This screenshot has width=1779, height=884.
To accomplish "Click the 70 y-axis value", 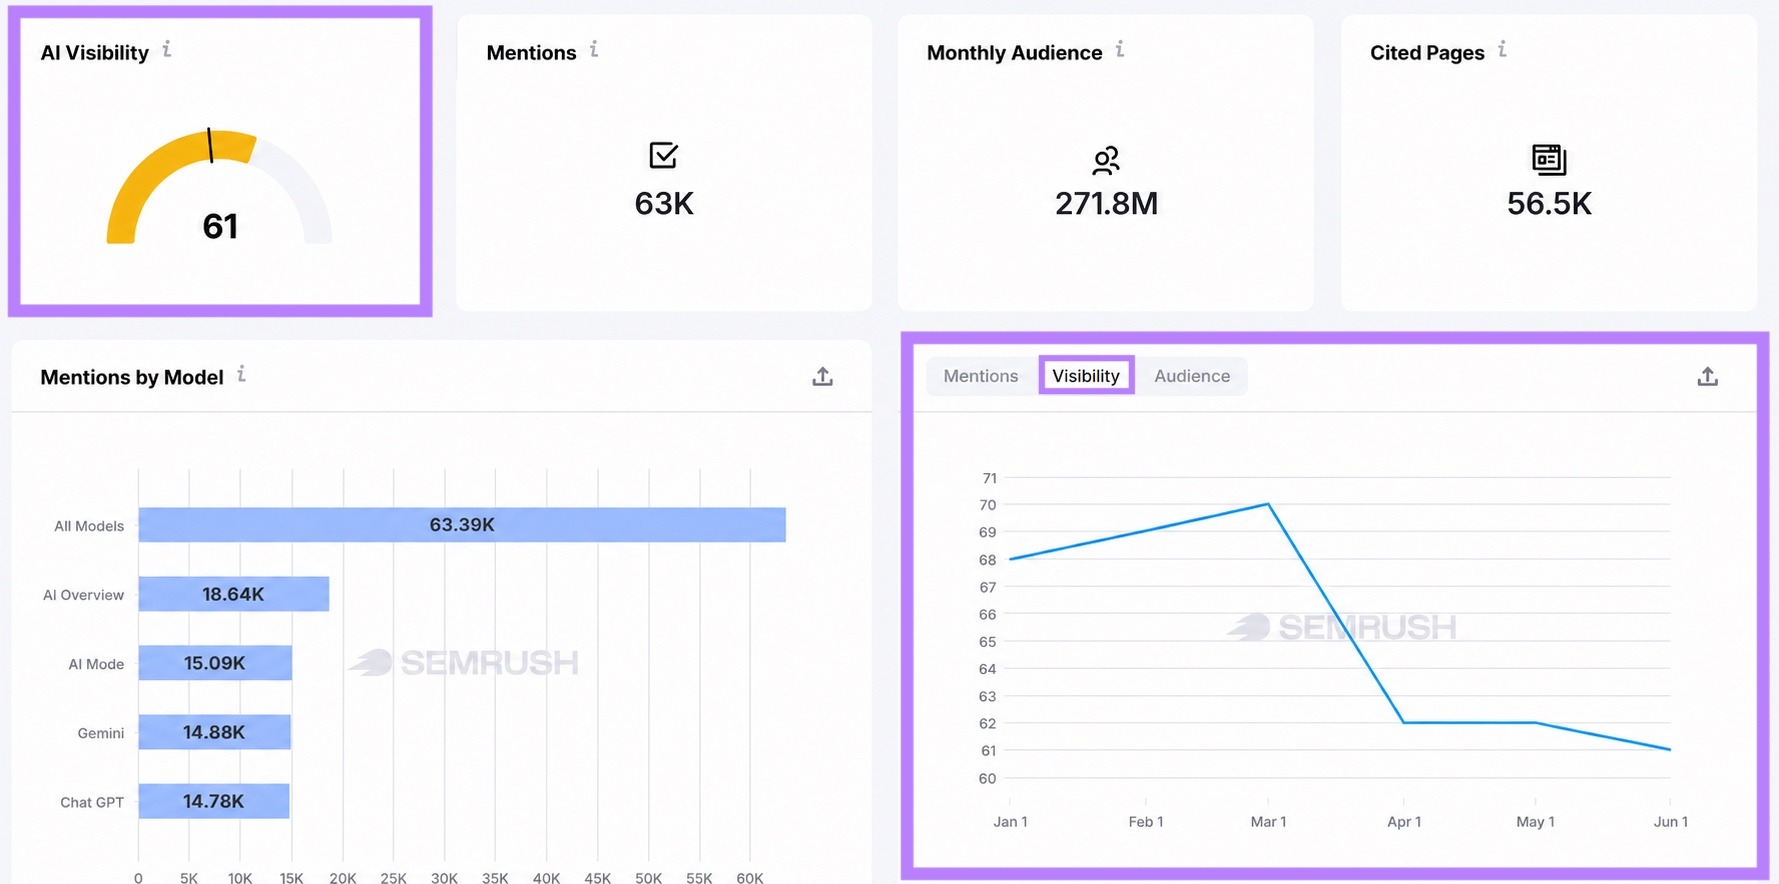I will click(x=988, y=505).
